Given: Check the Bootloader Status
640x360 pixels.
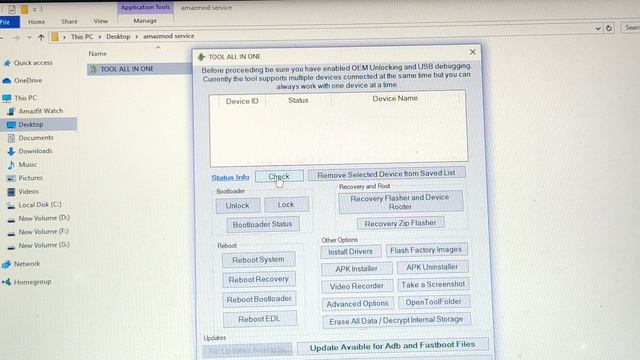Looking at the screenshot, I should 262,224.
